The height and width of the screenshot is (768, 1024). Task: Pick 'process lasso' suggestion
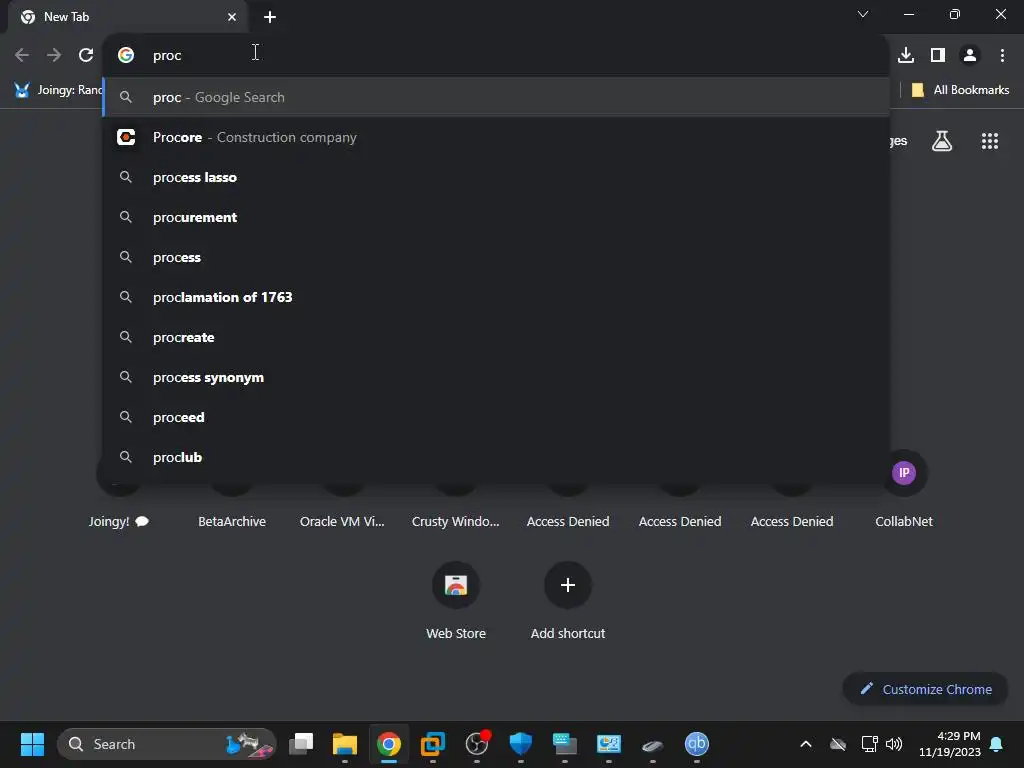point(496,177)
